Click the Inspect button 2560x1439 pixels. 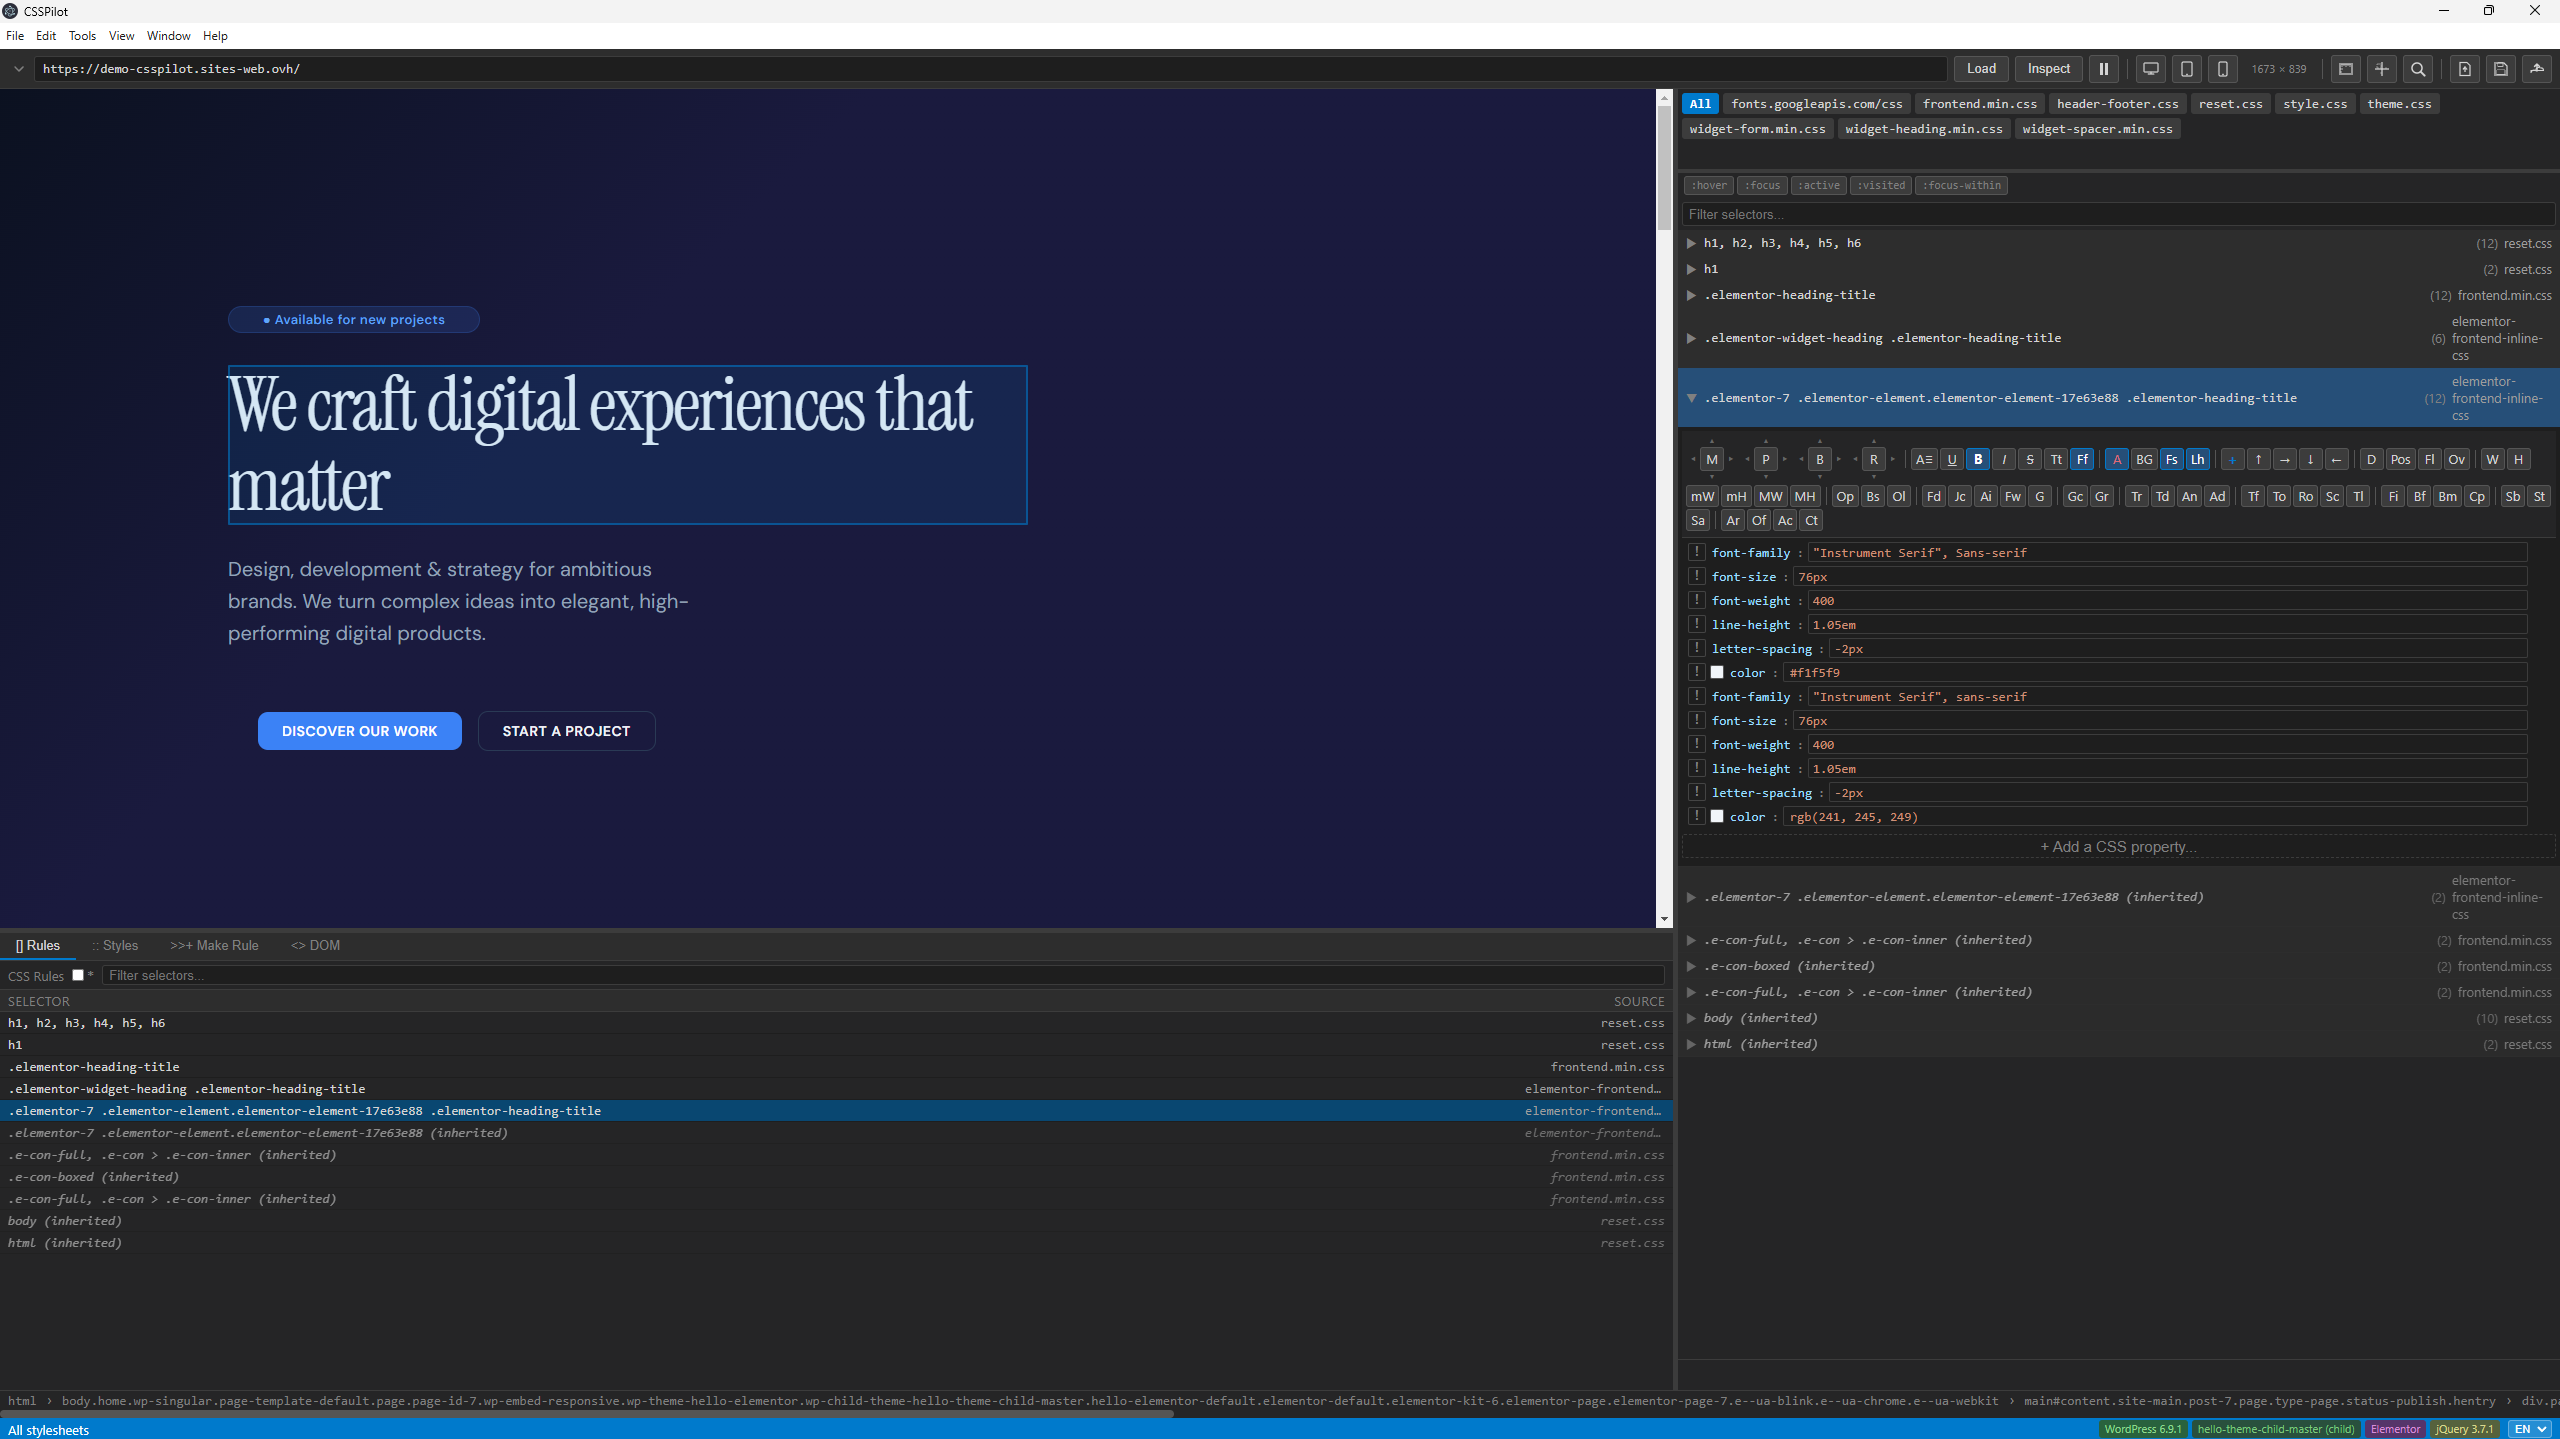[x=2048, y=69]
